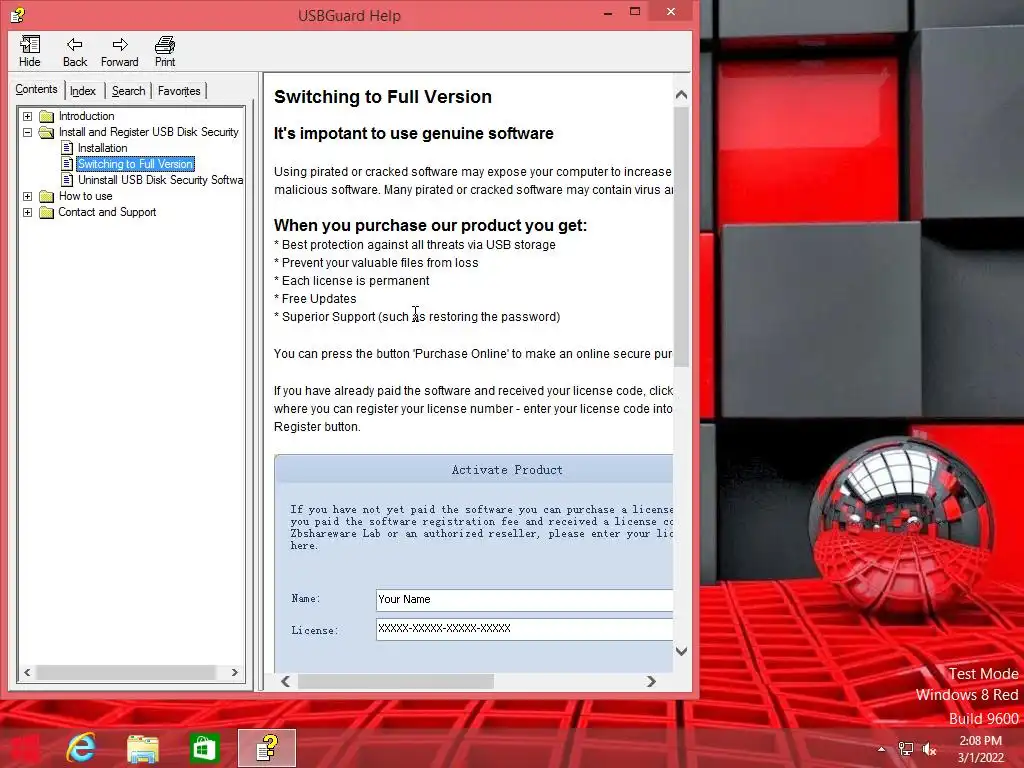1024x768 pixels.
Task: Click the page icon beside Switching to Full Version
Action: pos(67,164)
